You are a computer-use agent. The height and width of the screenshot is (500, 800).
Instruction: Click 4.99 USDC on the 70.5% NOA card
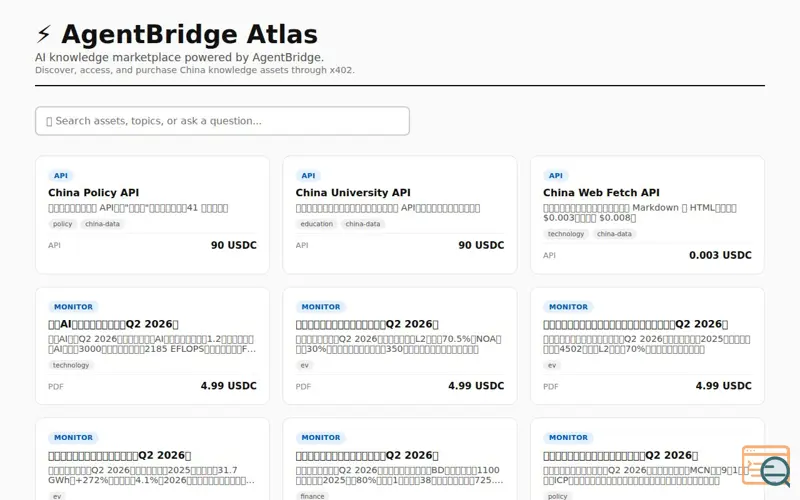click(x=476, y=386)
